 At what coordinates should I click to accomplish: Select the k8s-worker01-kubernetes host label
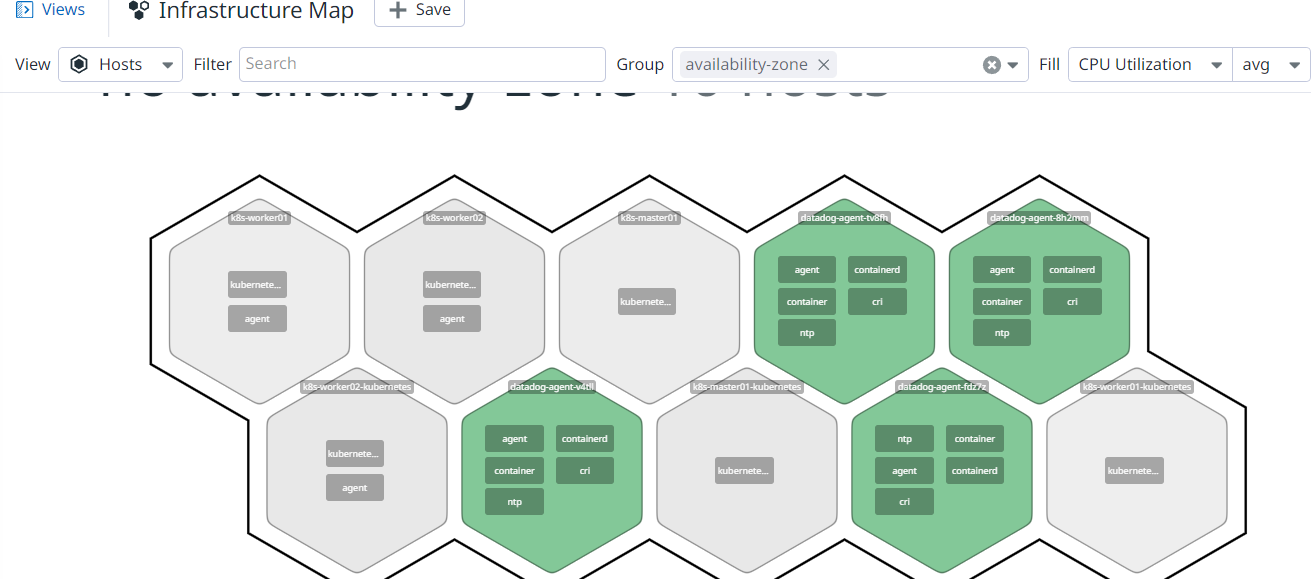coord(1137,387)
